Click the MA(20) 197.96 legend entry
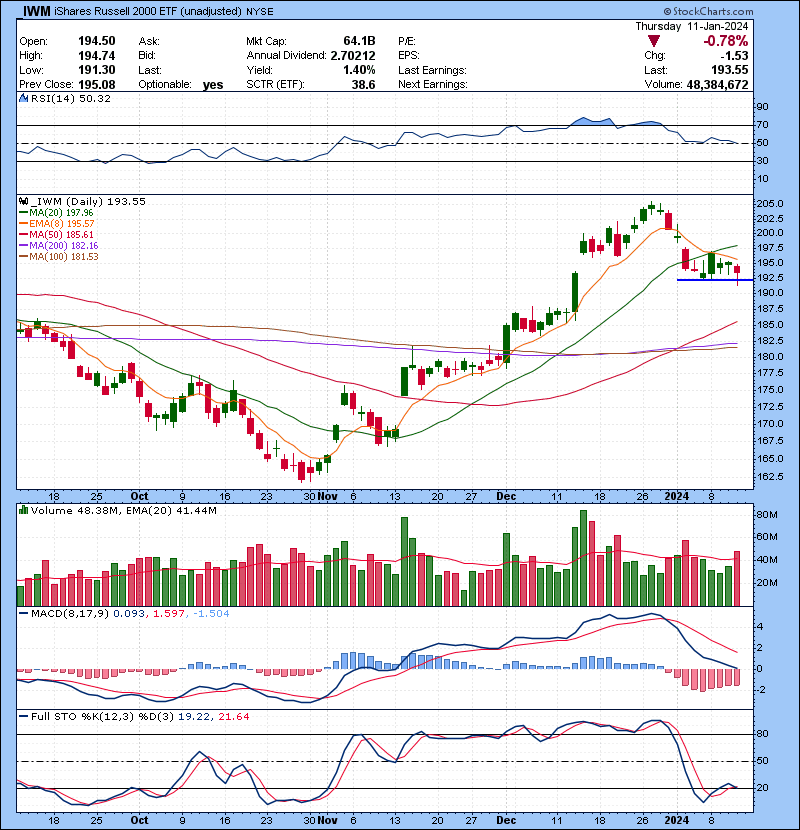Image resolution: width=800 pixels, height=830 pixels. (x=61, y=212)
